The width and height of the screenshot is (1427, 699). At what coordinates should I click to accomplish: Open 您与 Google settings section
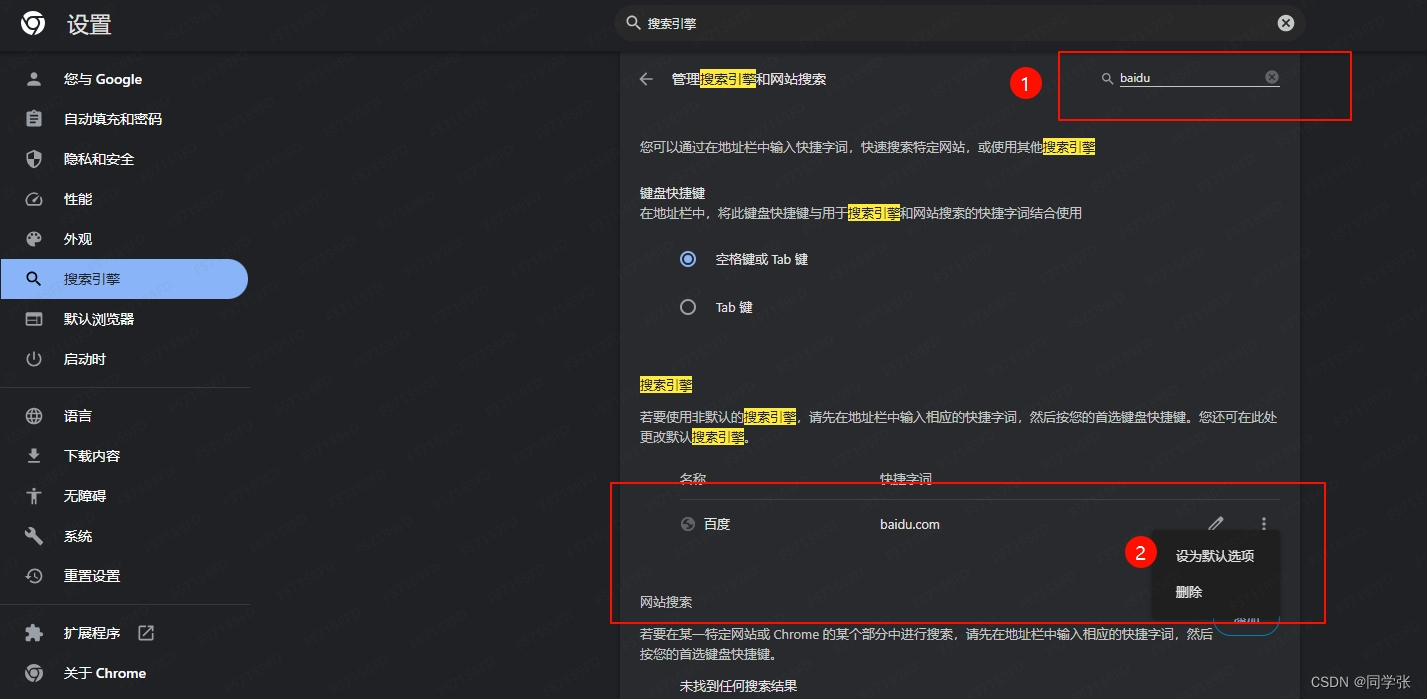(102, 79)
